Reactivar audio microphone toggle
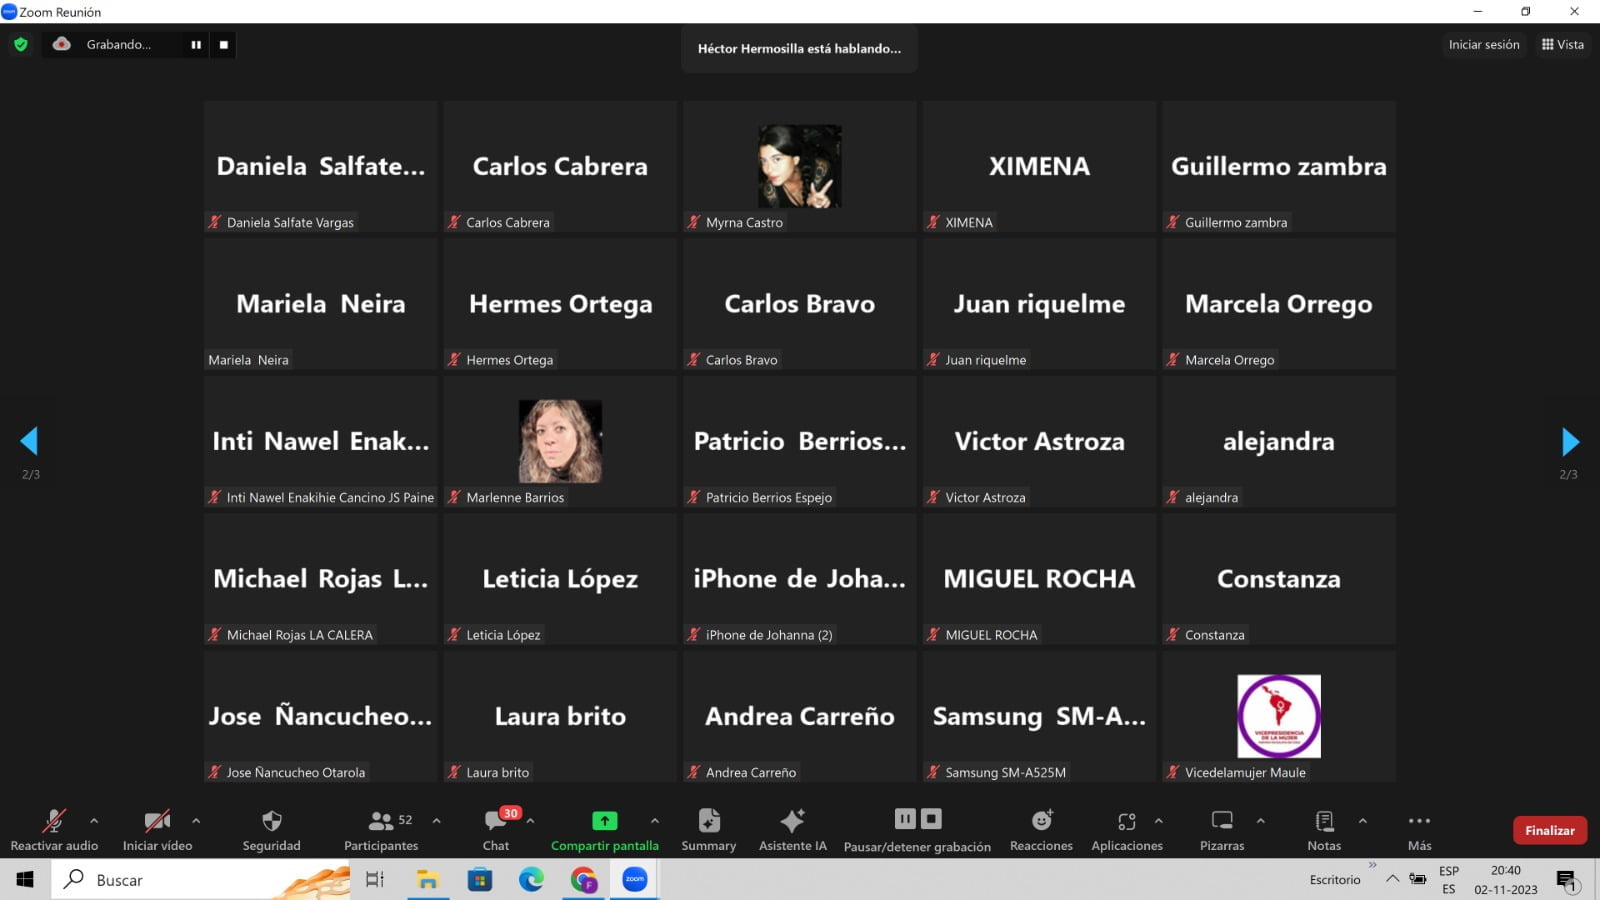This screenshot has width=1600, height=900. tap(54, 830)
